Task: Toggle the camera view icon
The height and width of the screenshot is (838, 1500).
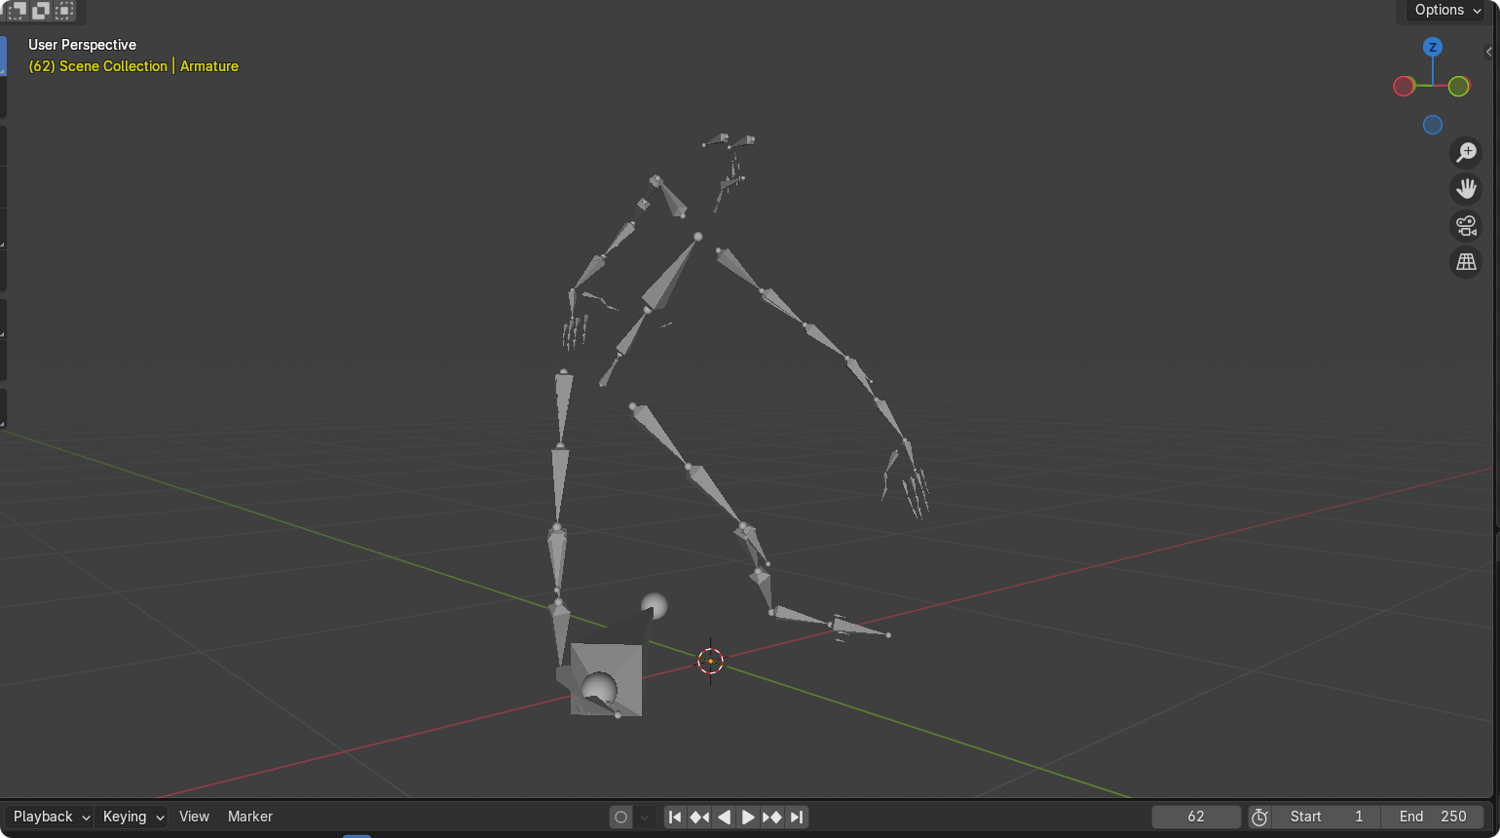Action: pos(1466,226)
